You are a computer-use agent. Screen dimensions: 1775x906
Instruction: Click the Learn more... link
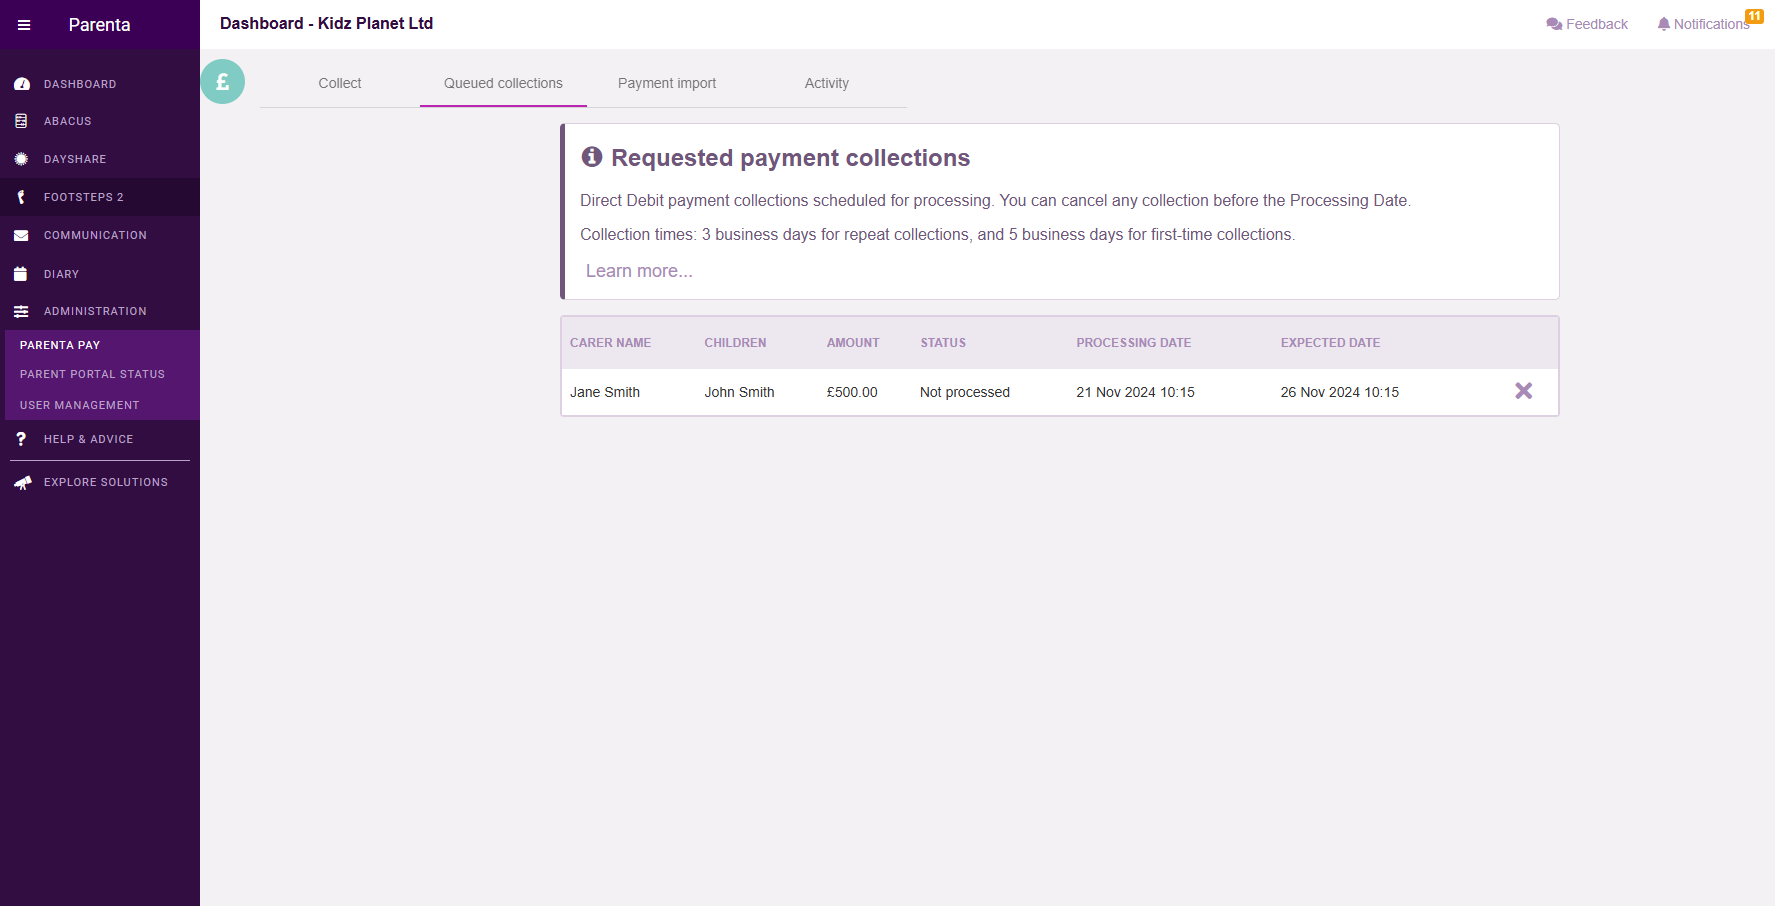point(639,271)
